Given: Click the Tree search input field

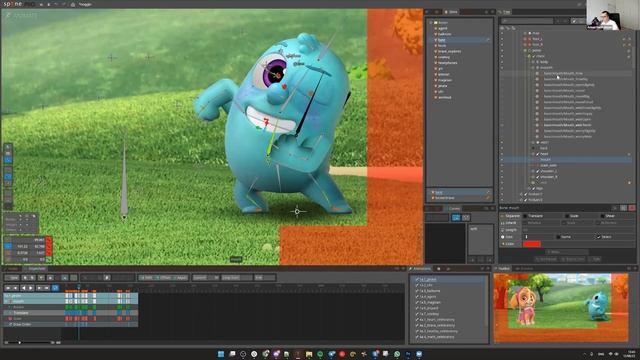Looking at the screenshot, I should 527,21.
